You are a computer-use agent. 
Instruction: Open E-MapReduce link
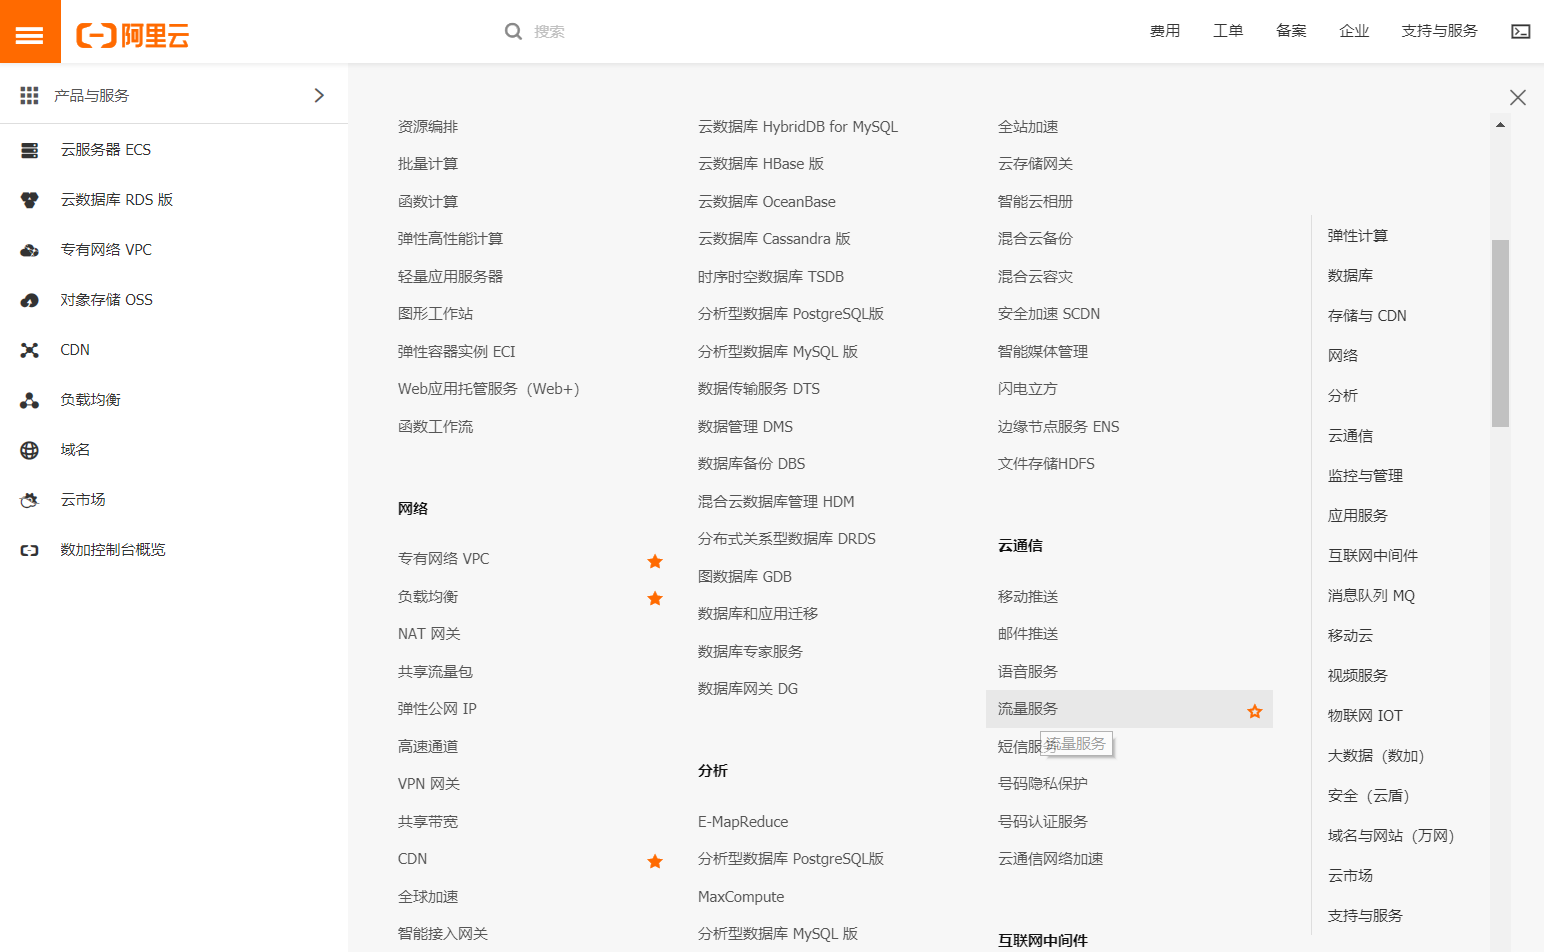click(743, 822)
